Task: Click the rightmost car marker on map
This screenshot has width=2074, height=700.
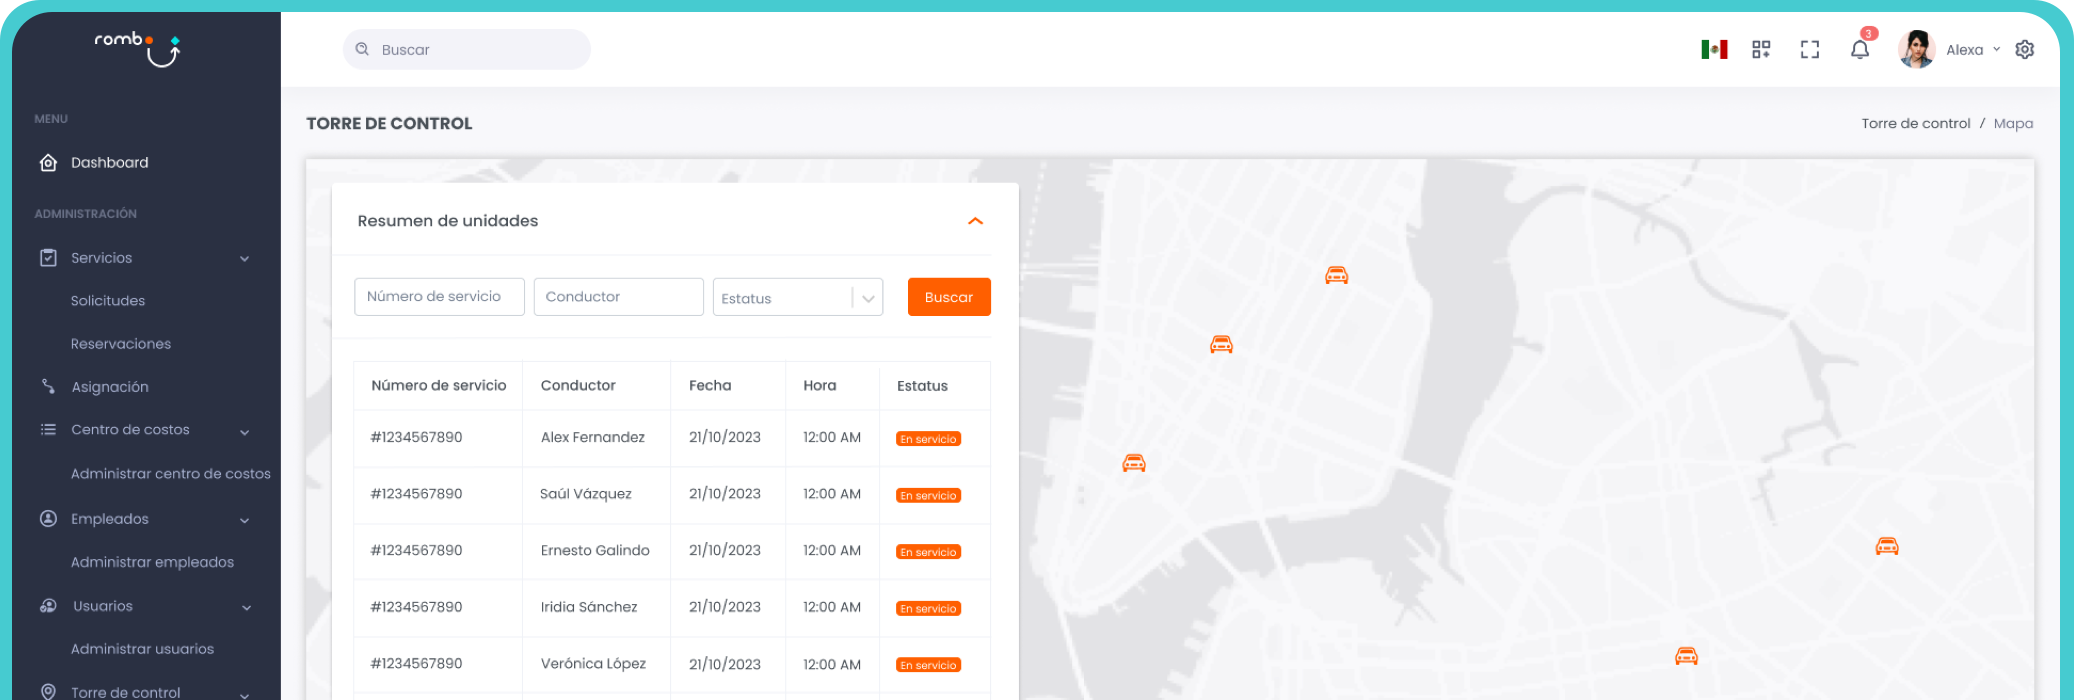Action: click(x=1887, y=546)
